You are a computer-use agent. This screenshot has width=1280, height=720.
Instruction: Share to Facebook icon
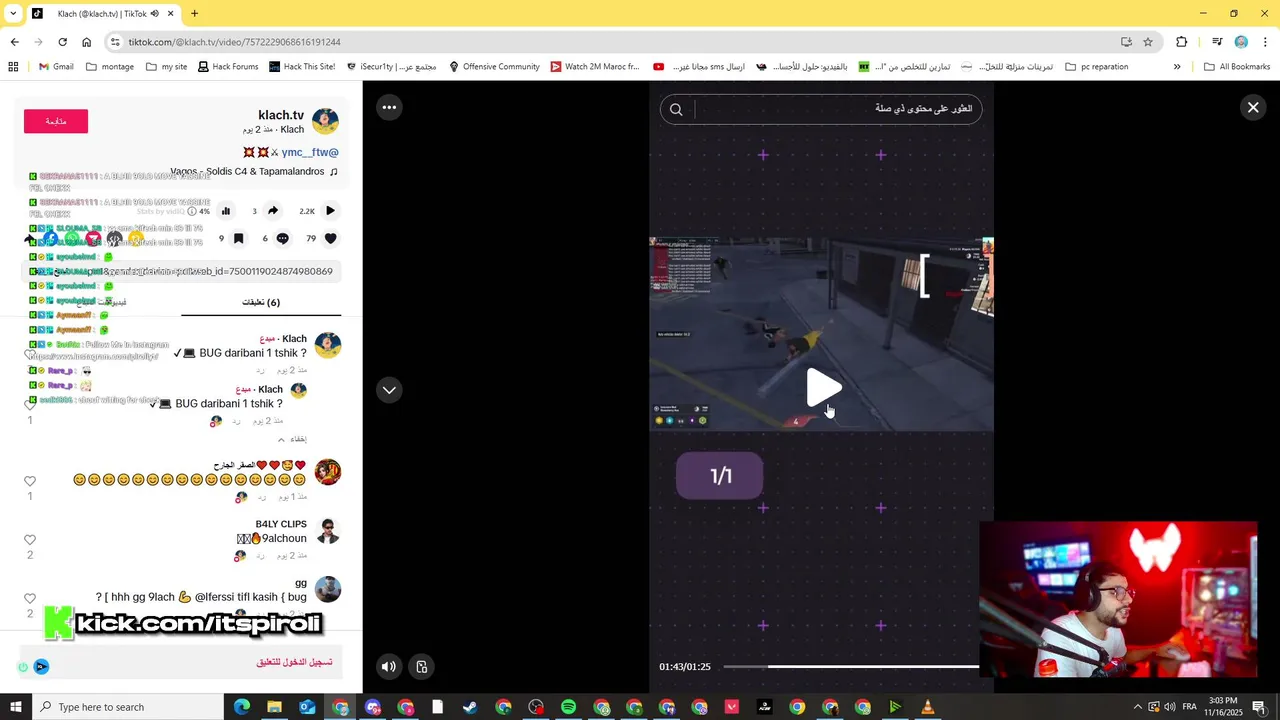coord(50,239)
